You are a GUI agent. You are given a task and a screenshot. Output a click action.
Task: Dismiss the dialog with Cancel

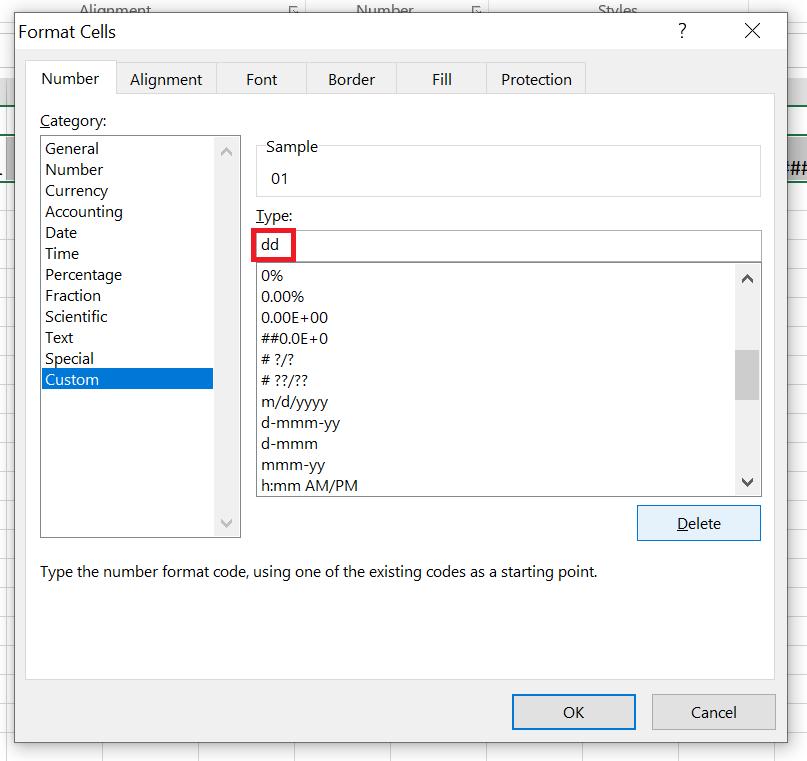tap(713, 712)
